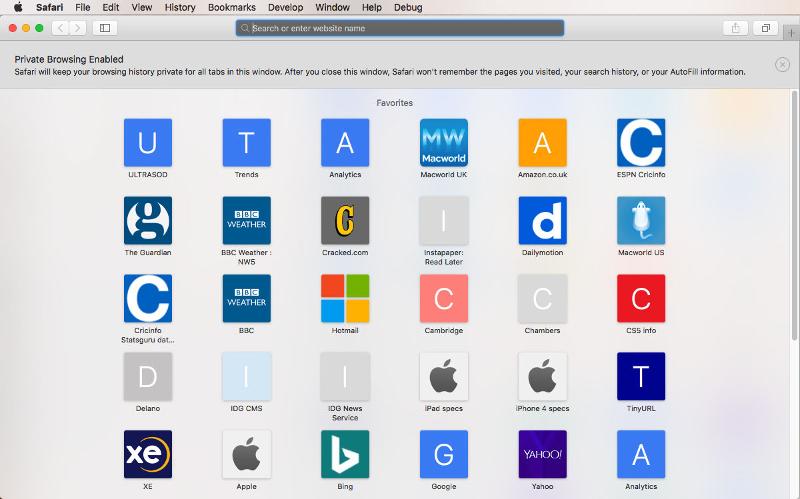Open the Bing favorite tile
Viewport: 800px width, 499px height.
pyautogui.click(x=345, y=454)
